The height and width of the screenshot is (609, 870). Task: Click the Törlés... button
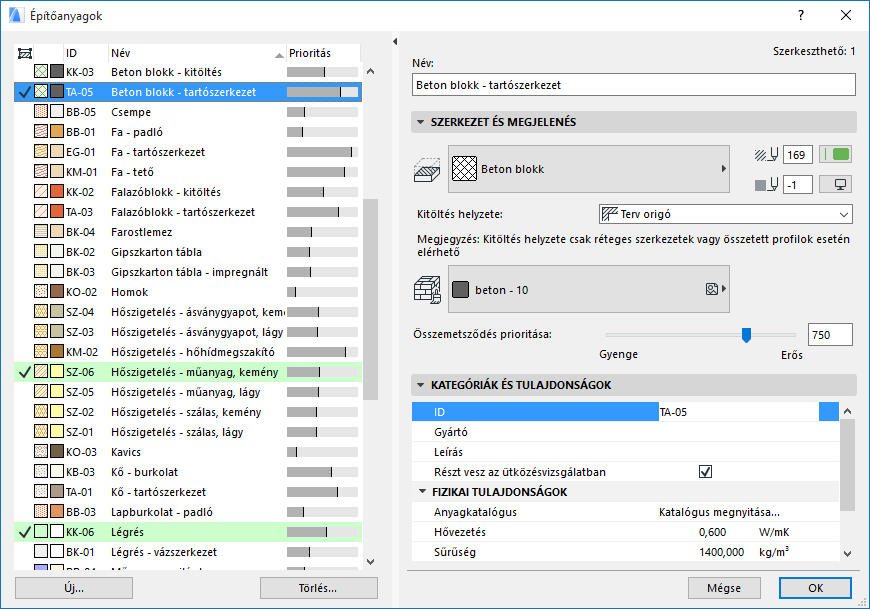(x=318, y=588)
